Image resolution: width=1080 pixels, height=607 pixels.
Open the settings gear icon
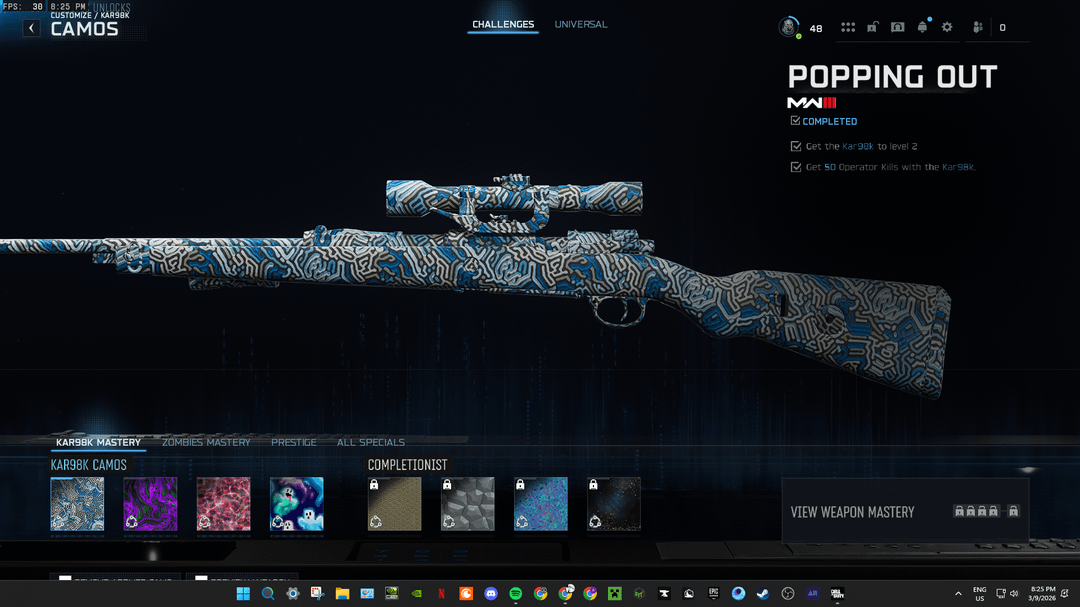tap(947, 28)
